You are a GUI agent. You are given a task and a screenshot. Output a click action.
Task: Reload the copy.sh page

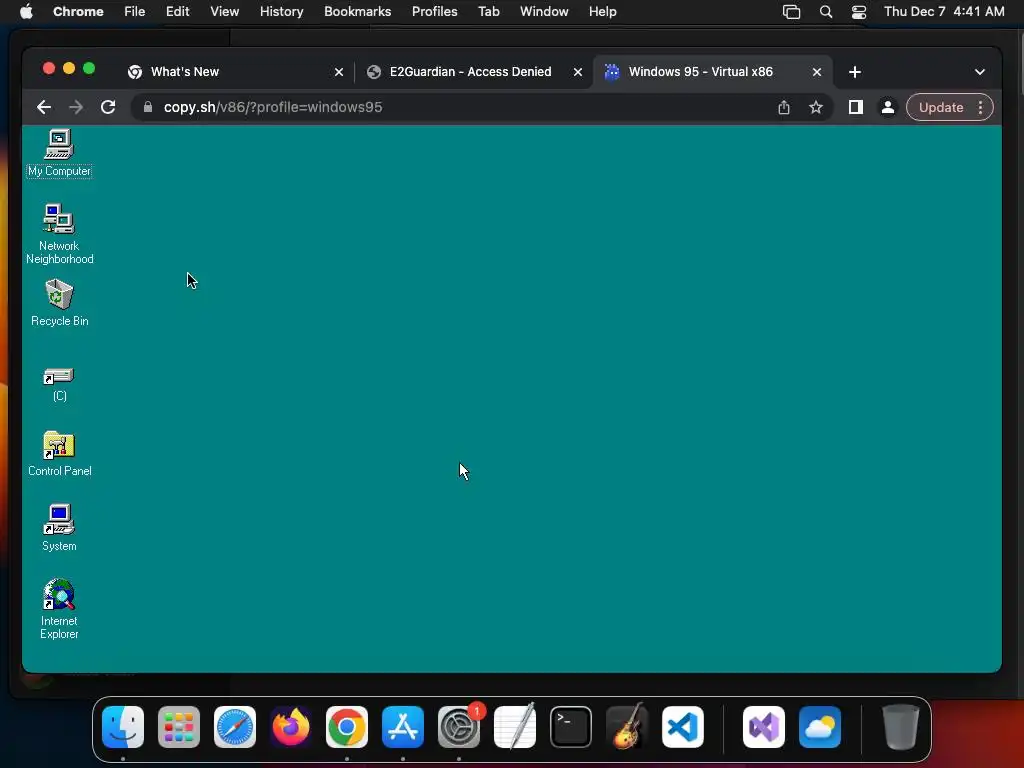[108, 107]
